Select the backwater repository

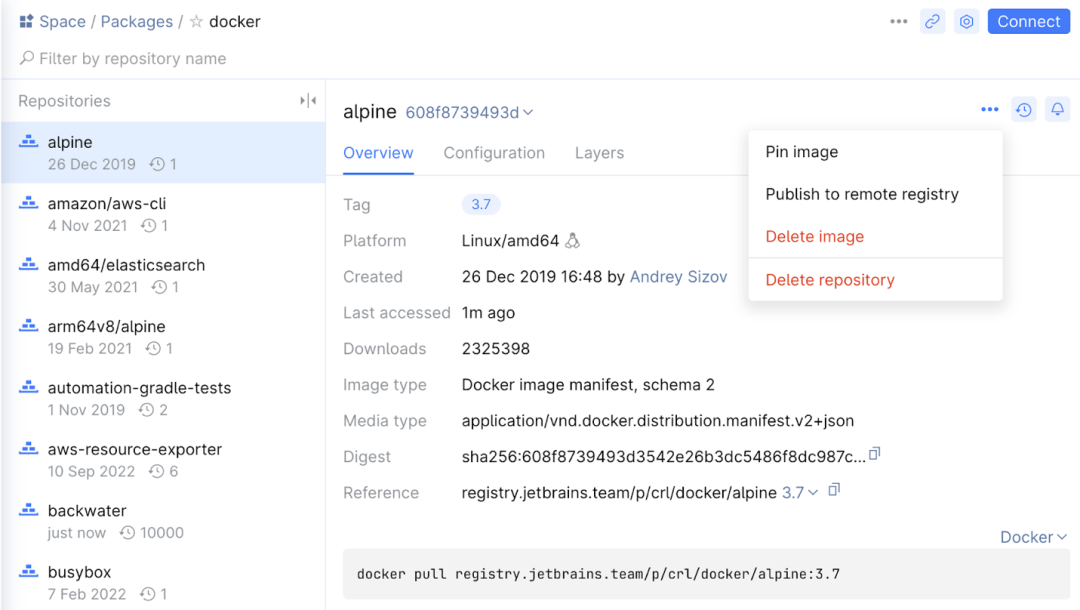pos(163,520)
